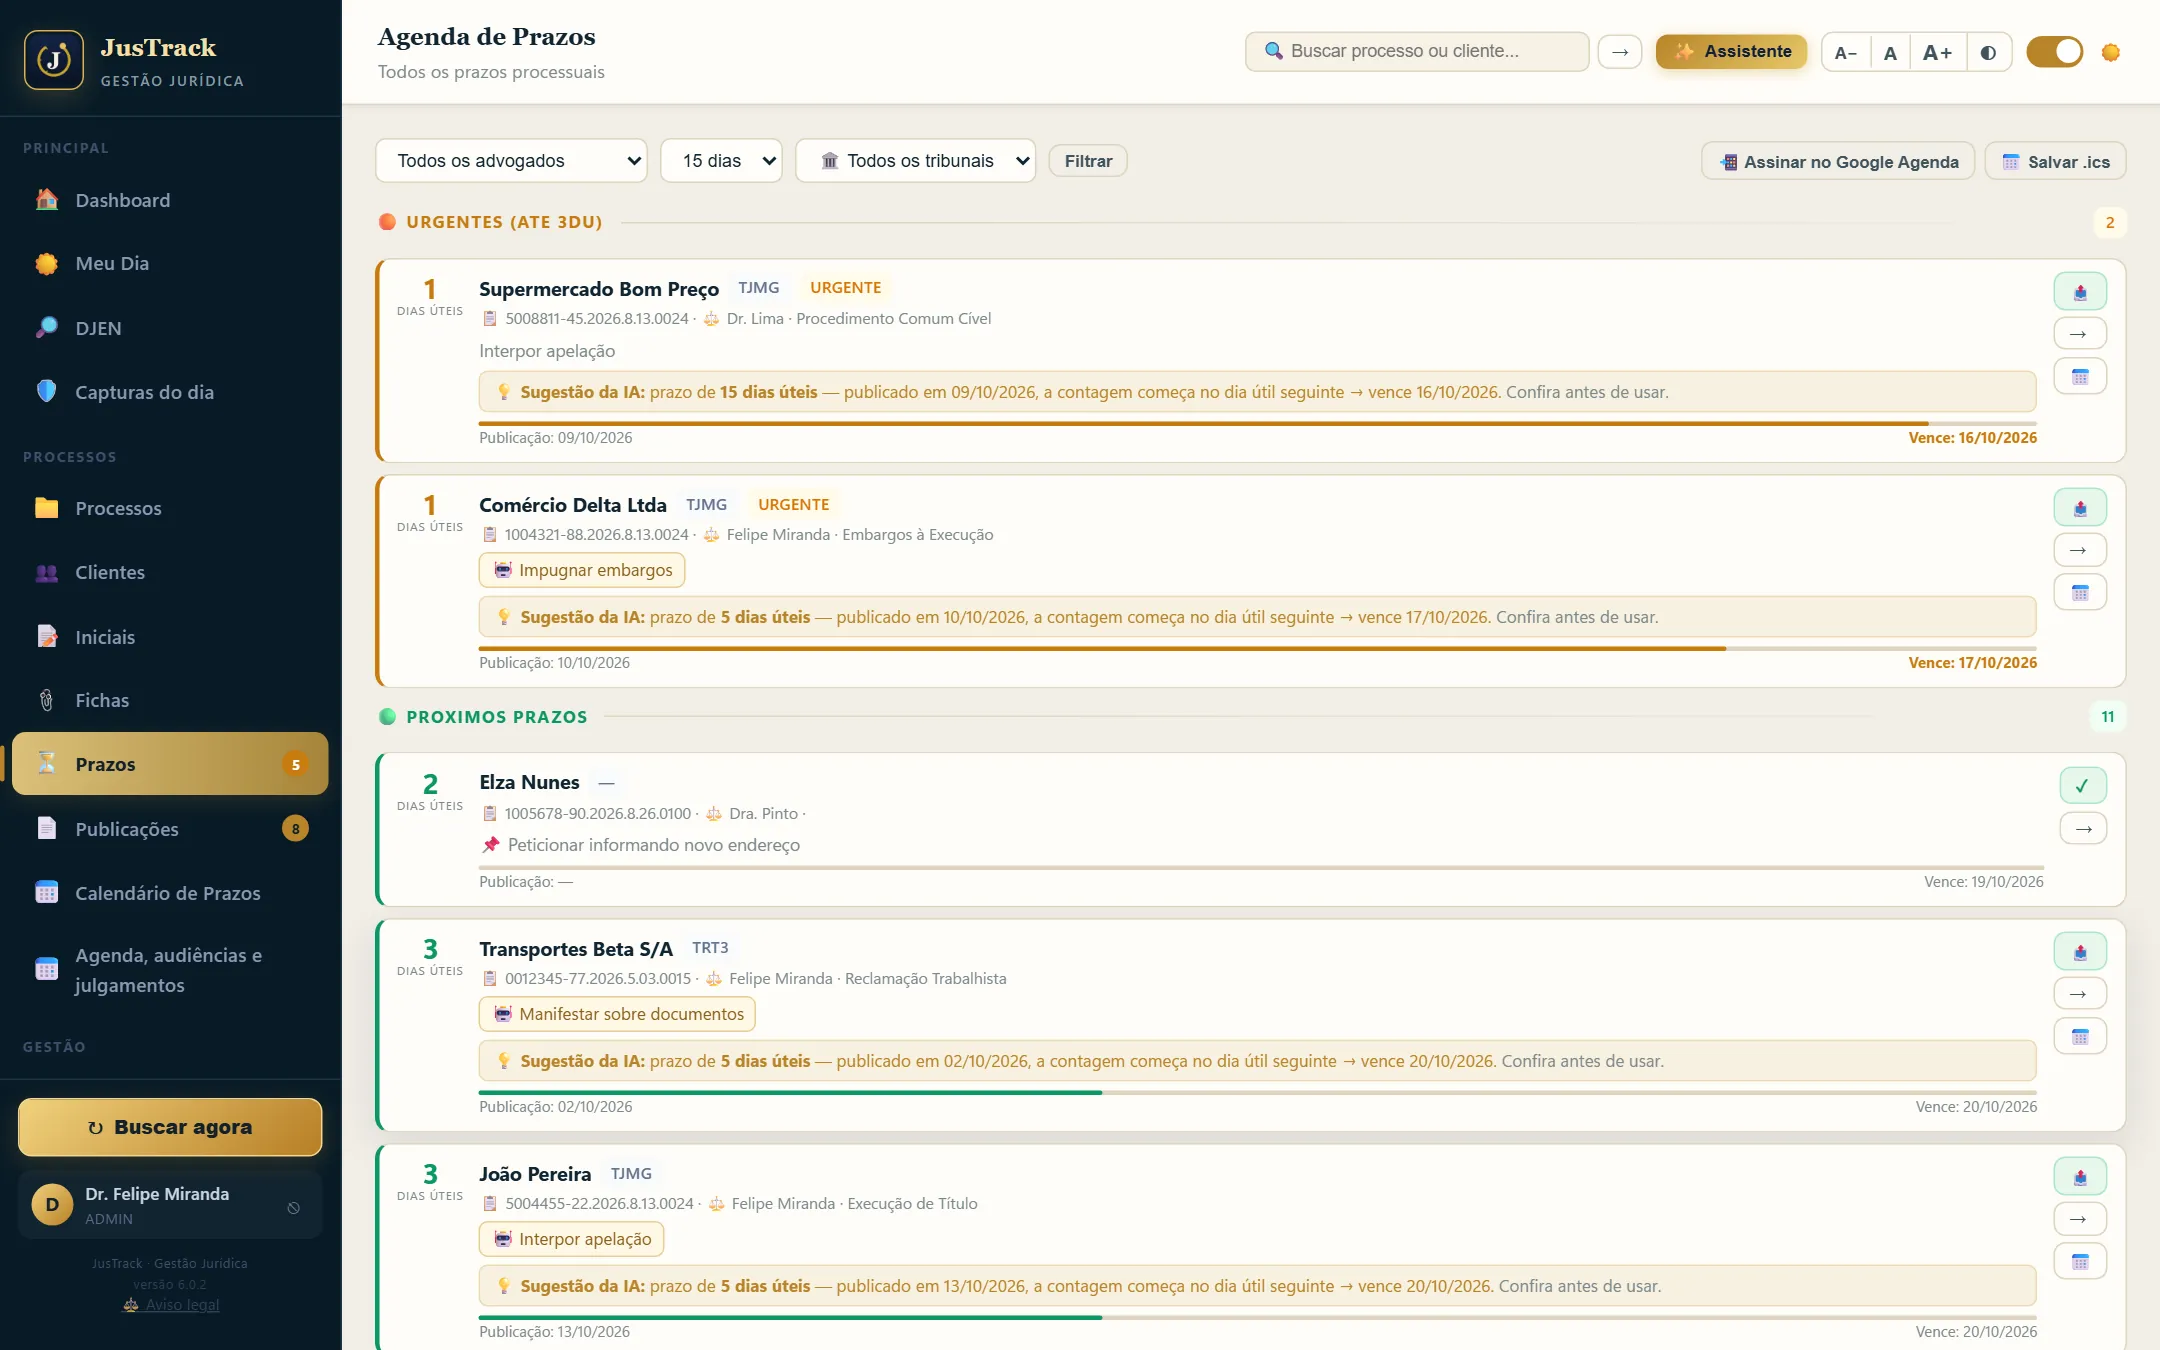Screen dimensions: 2160x1350
Task: Toggle the theme switch in header
Action: 2054,52
